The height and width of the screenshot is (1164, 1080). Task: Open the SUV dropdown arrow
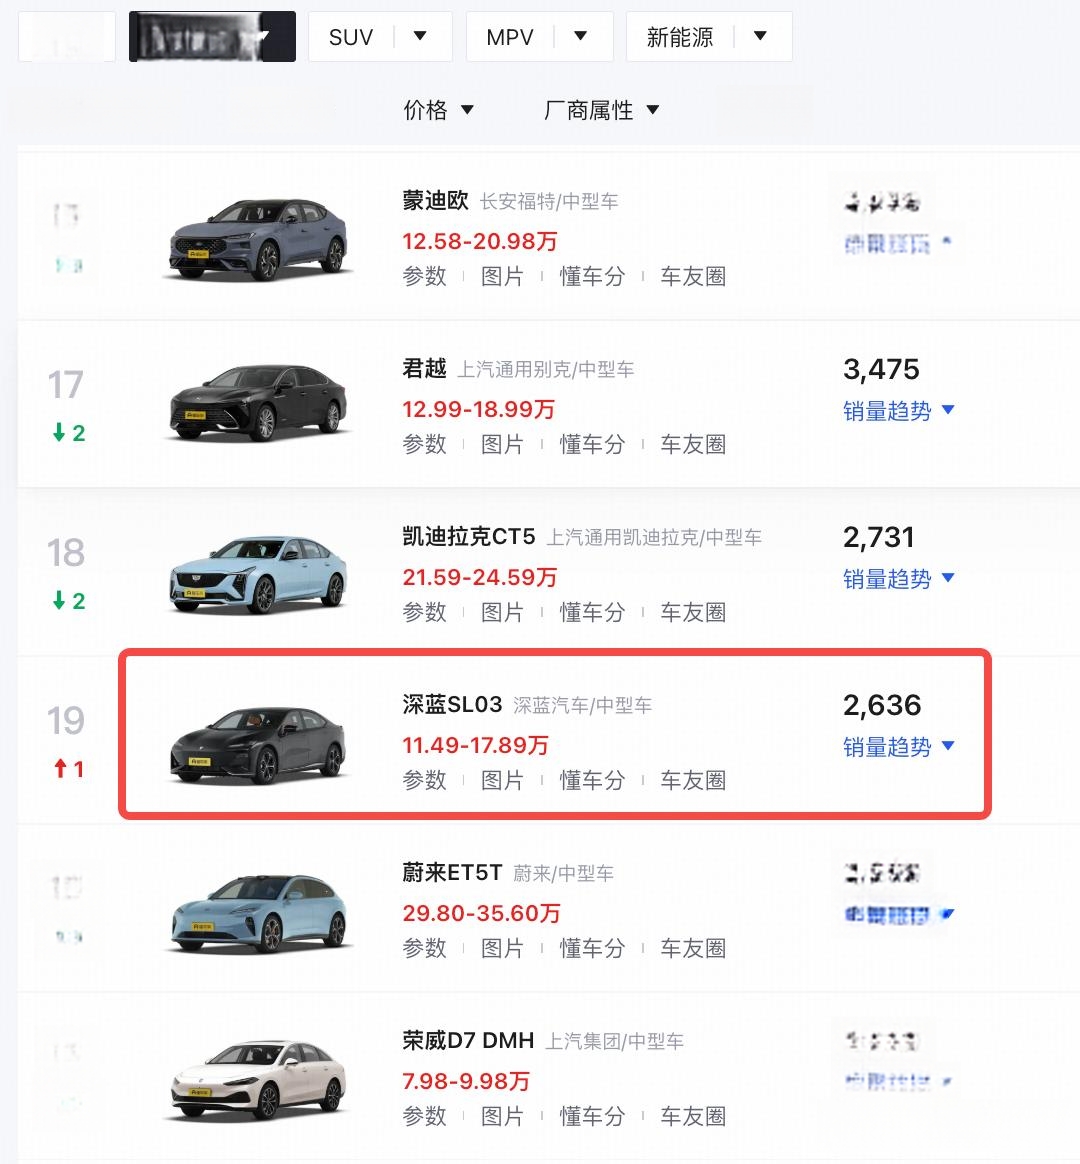(x=420, y=36)
